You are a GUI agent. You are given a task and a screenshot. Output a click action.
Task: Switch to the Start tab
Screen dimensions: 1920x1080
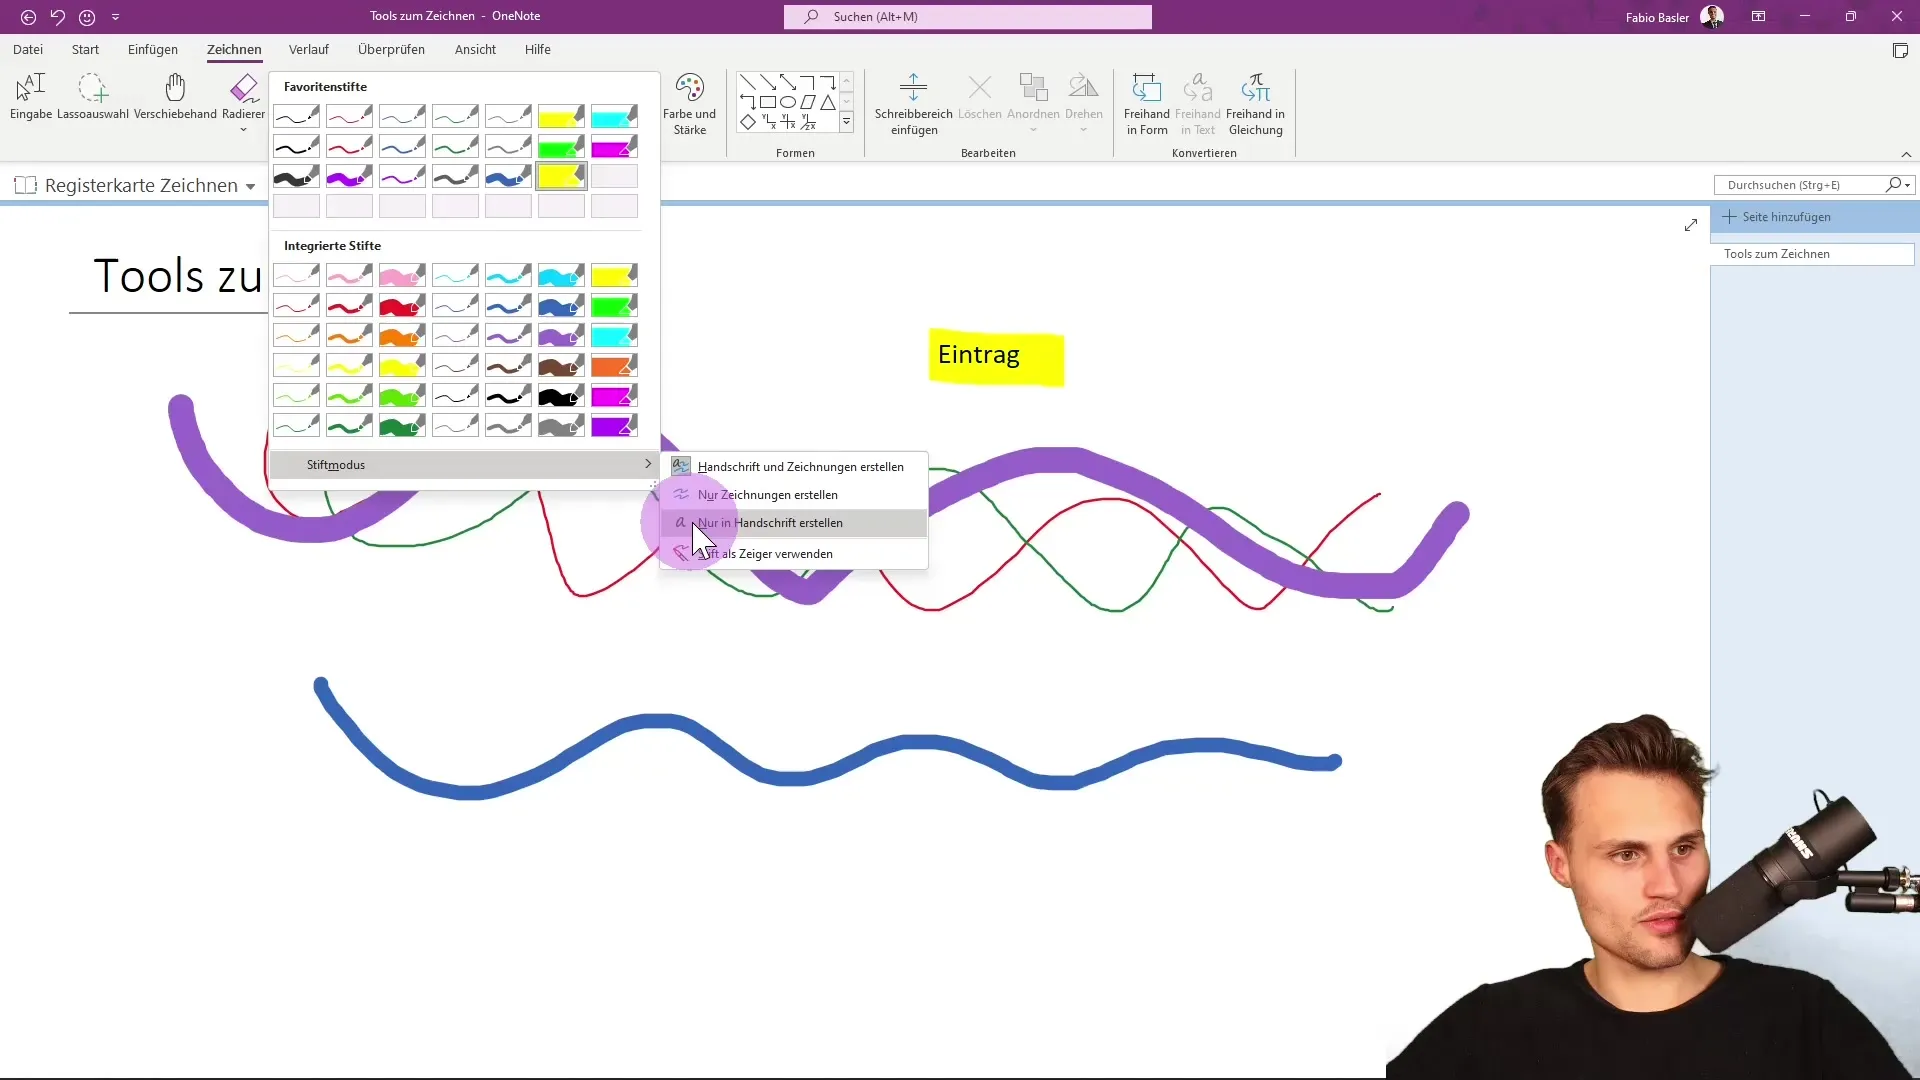[x=85, y=49]
